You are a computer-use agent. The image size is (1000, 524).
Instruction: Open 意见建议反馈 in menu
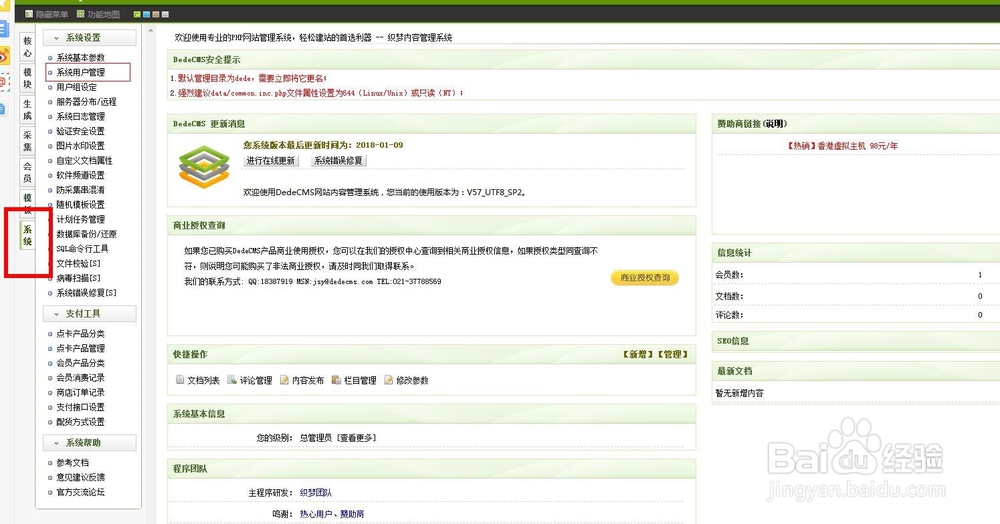[80, 477]
